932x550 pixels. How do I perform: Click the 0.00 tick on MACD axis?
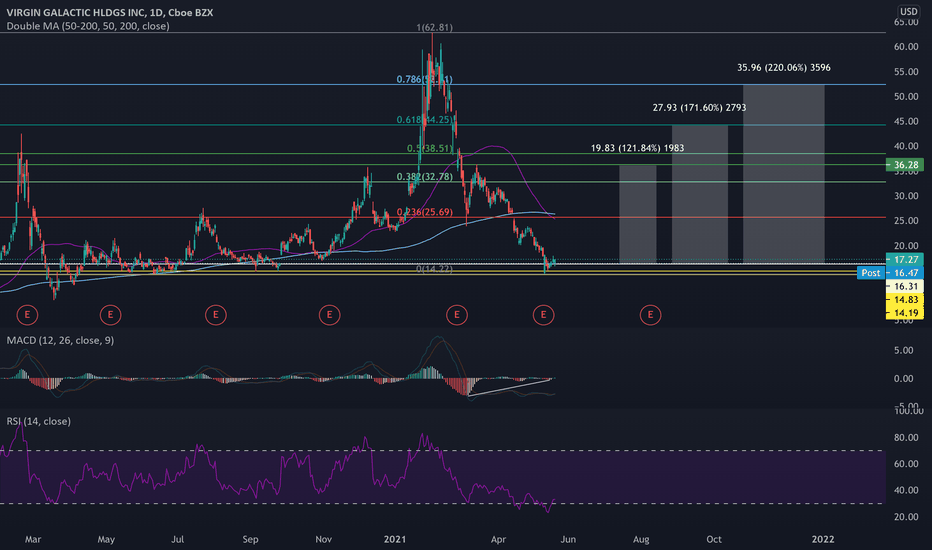903,378
